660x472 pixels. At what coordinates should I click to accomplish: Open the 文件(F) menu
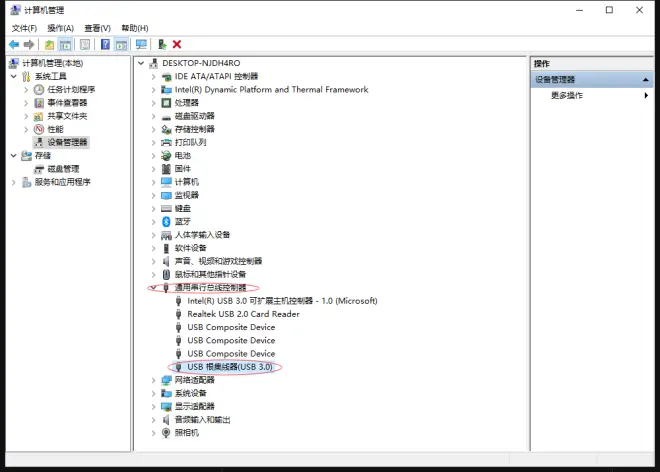(x=24, y=28)
